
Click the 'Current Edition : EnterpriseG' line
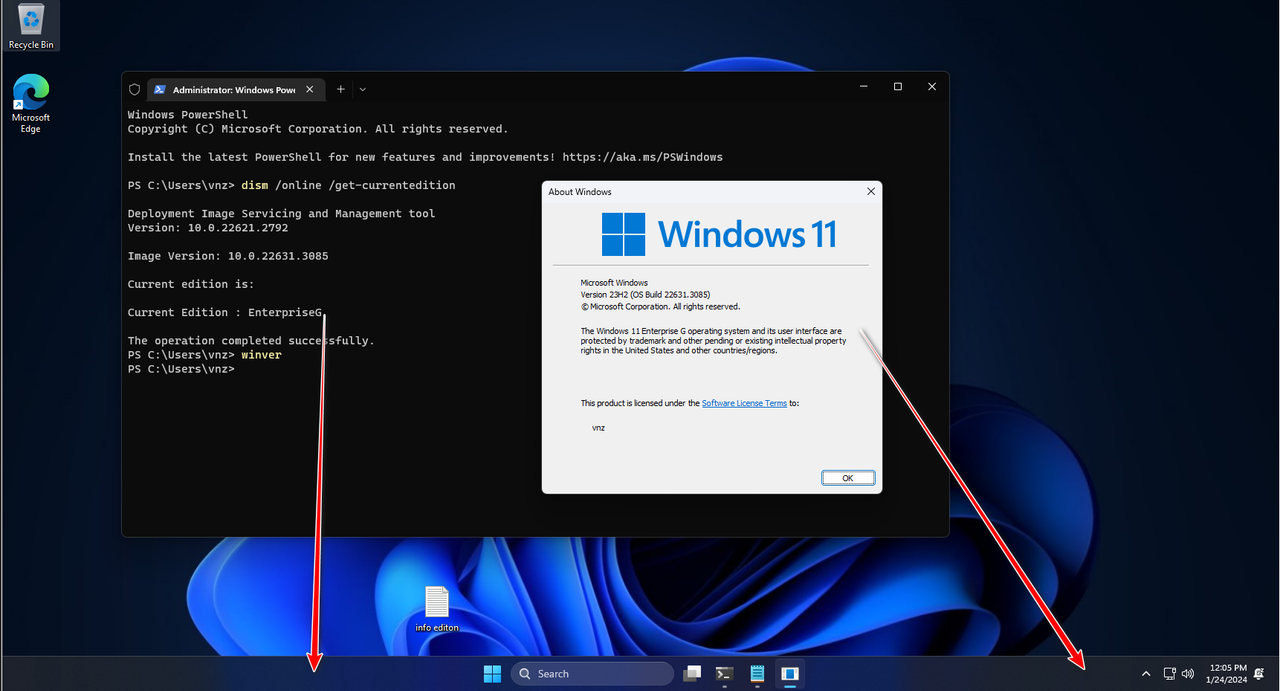pos(225,313)
